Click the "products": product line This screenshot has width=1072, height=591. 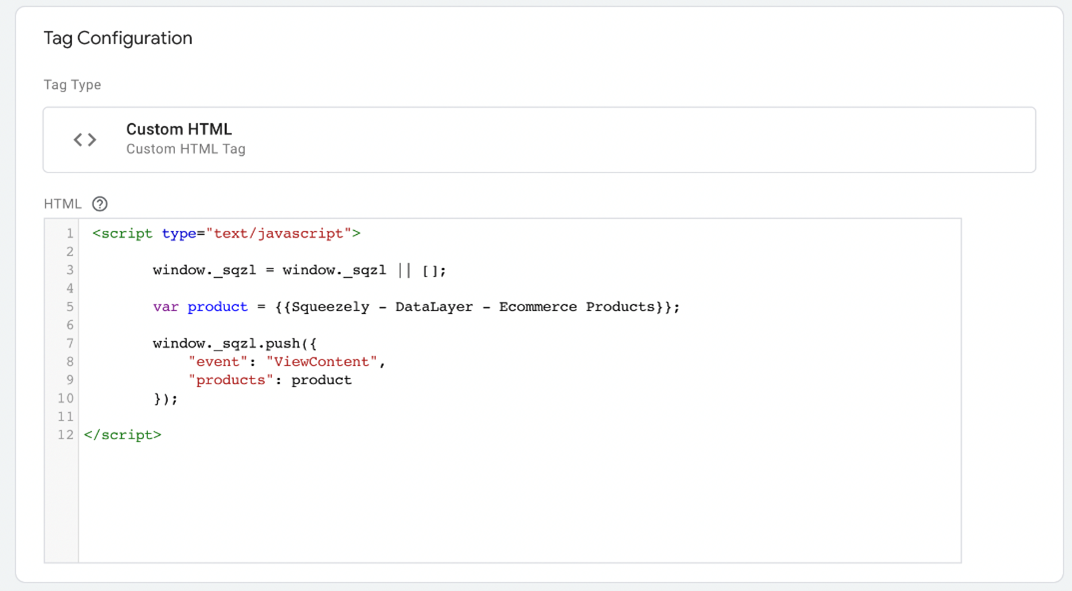click(270, 380)
